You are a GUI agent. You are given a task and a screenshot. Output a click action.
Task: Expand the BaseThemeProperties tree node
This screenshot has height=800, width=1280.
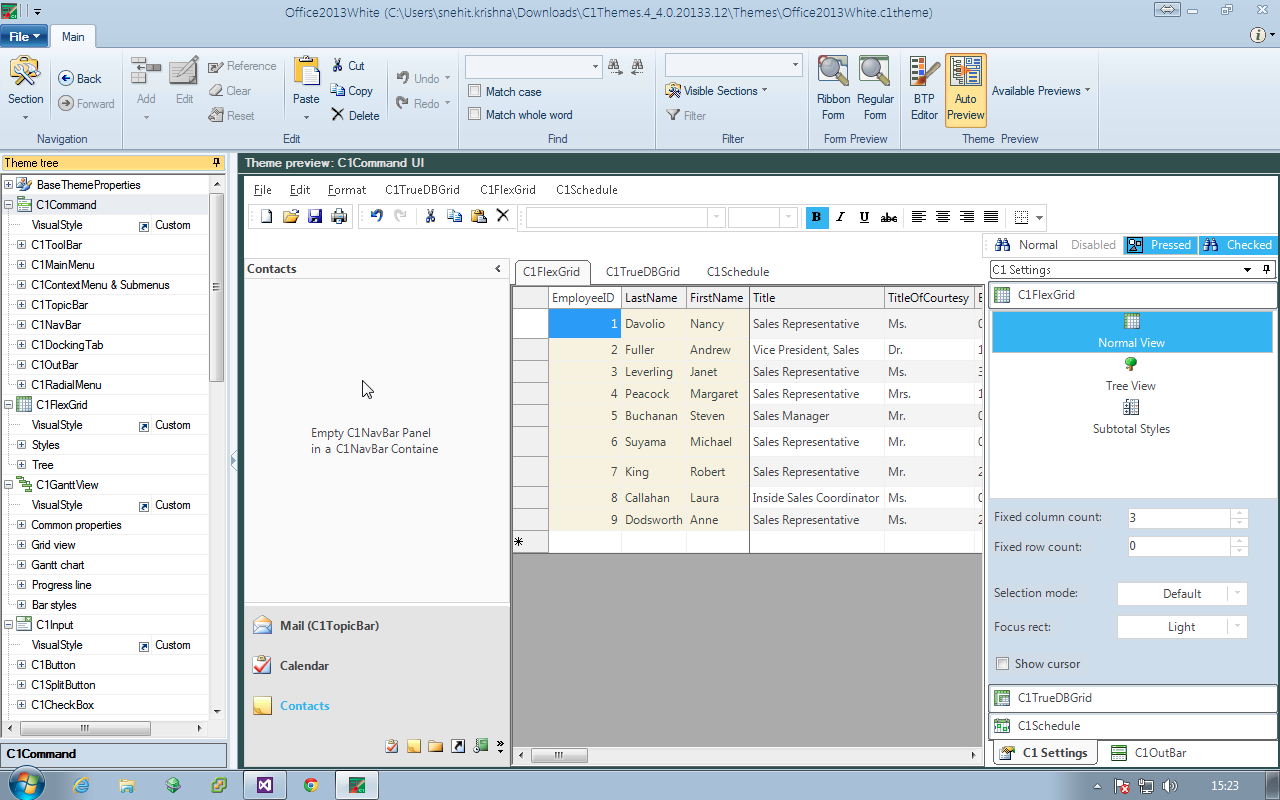[9, 185]
